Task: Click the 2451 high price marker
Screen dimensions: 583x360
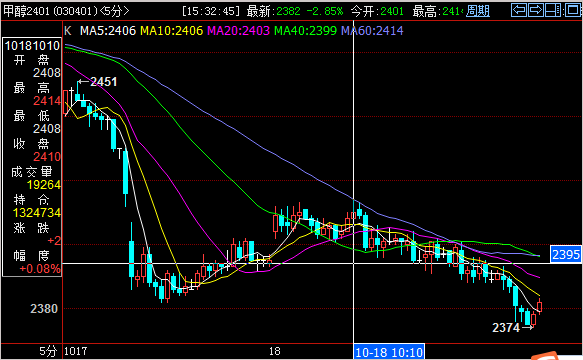Action: pos(103,82)
